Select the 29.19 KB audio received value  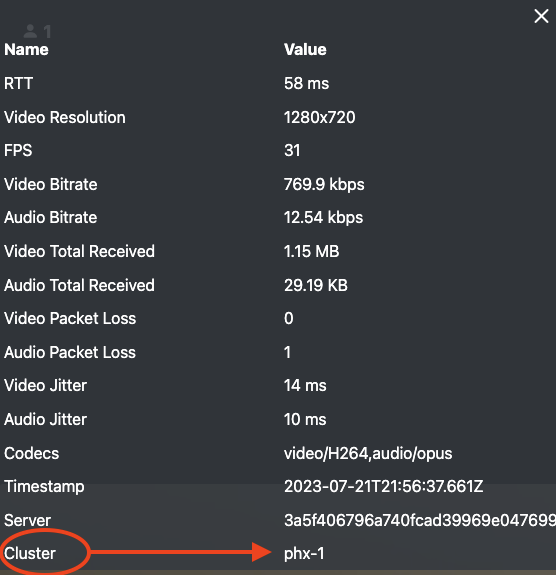[316, 285]
